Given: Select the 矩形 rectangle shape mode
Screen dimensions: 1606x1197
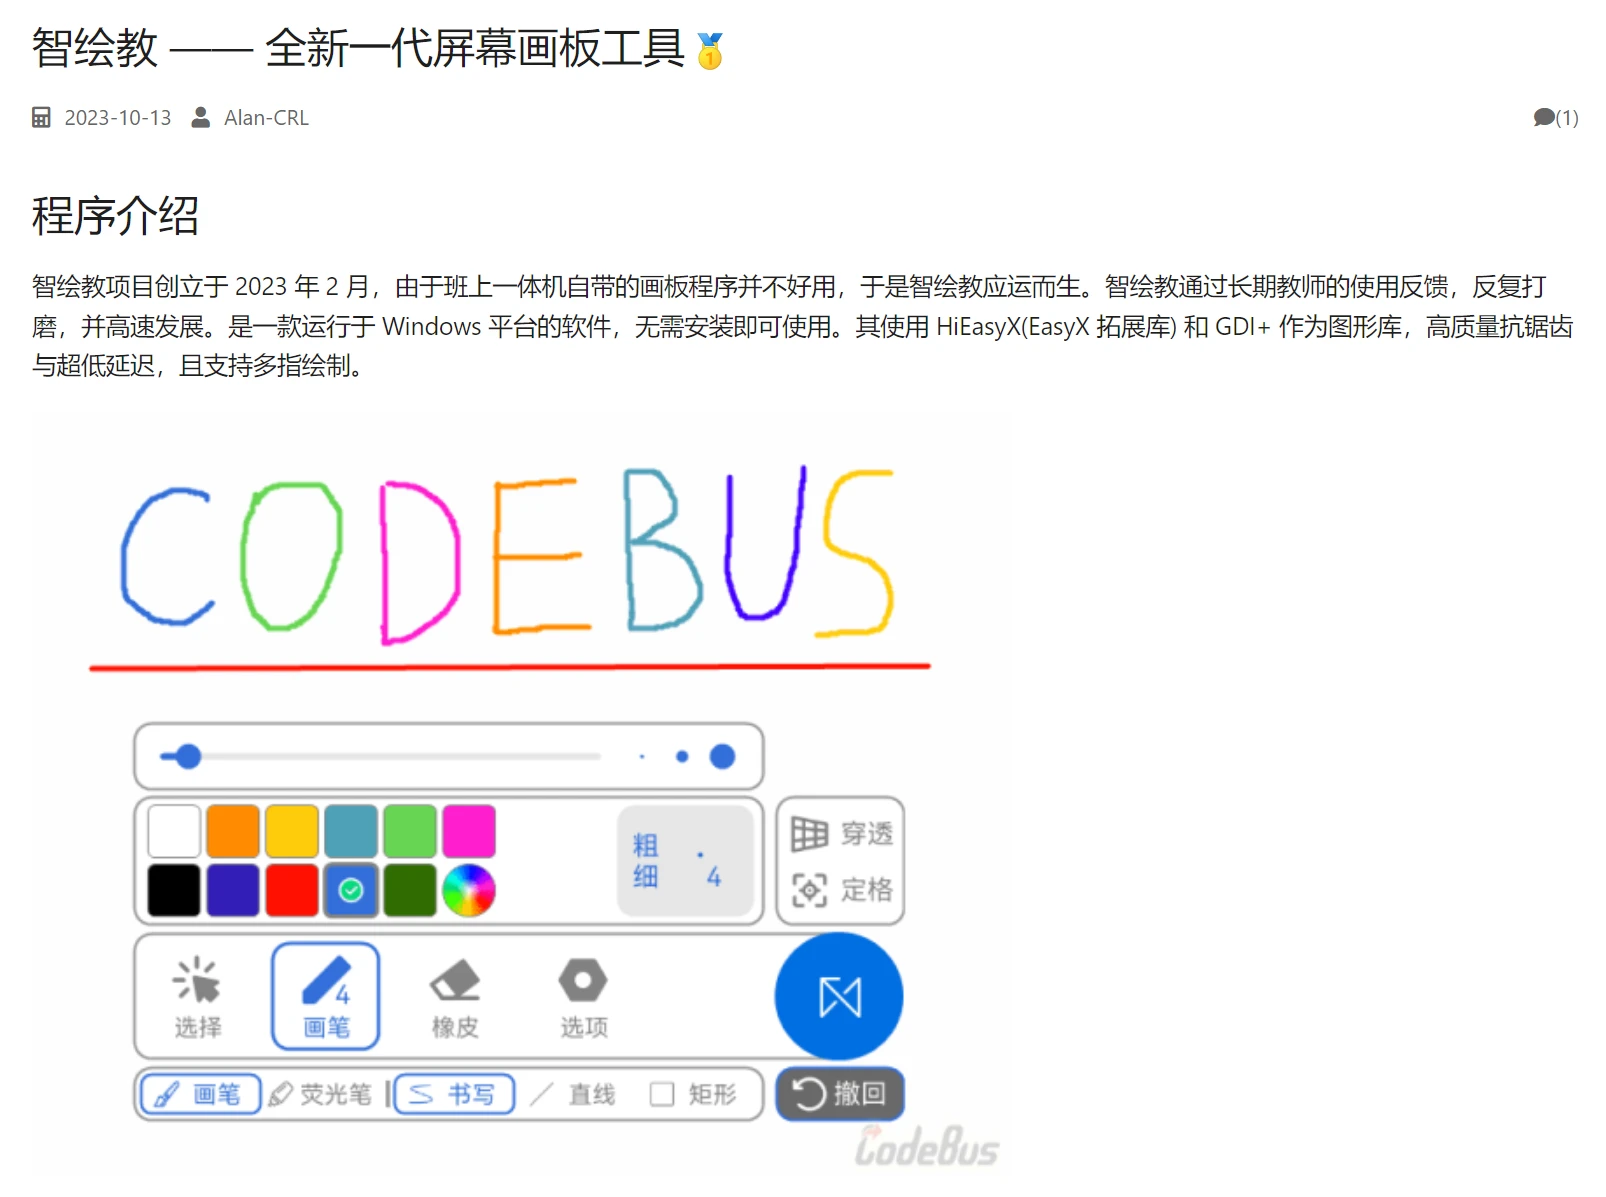Looking at the screenshot, I should click(x=693, y=1094).
